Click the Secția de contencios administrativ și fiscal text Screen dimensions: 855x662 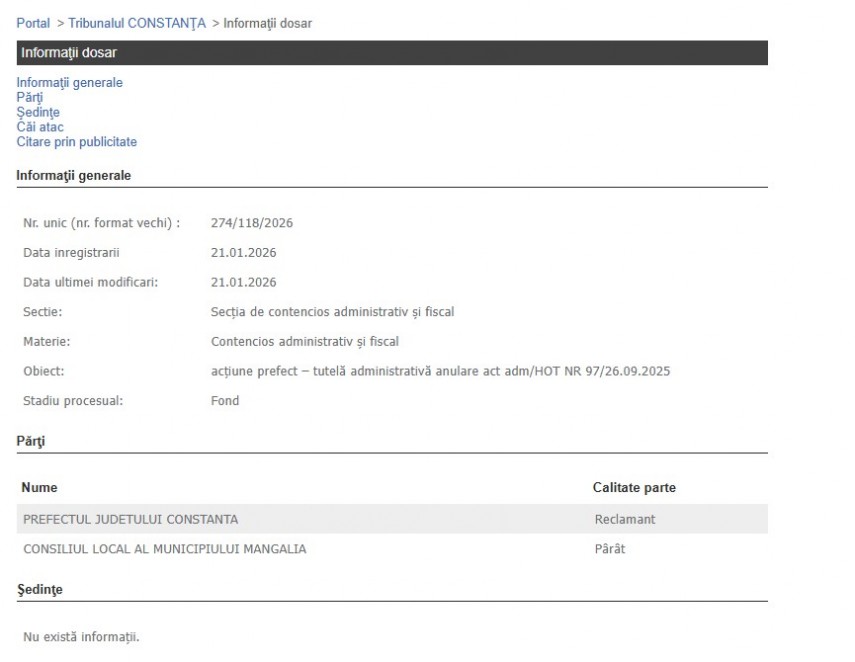[332, 312]
